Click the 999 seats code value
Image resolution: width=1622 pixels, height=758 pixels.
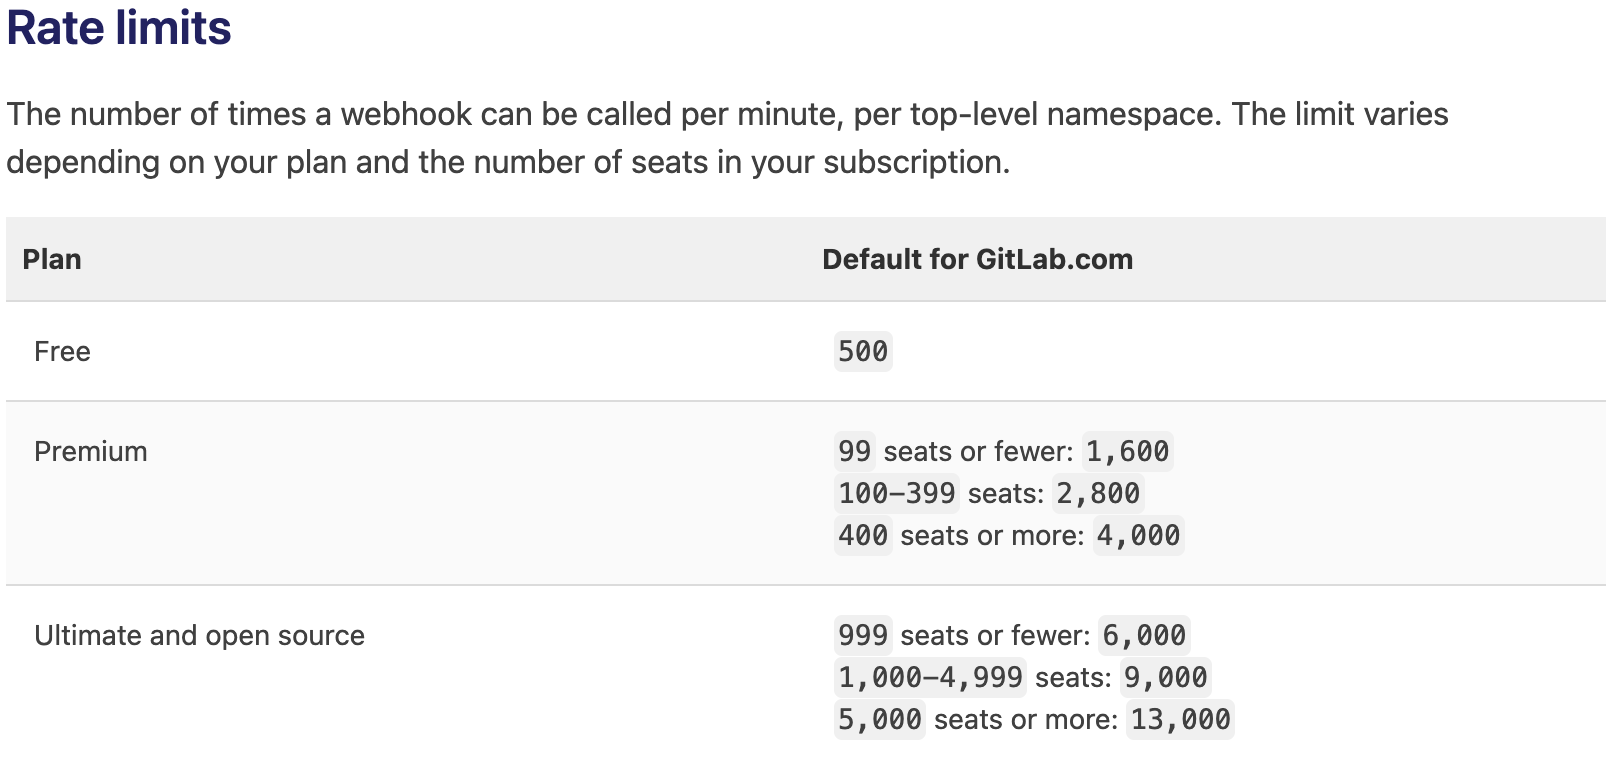(x=863, y=635)
